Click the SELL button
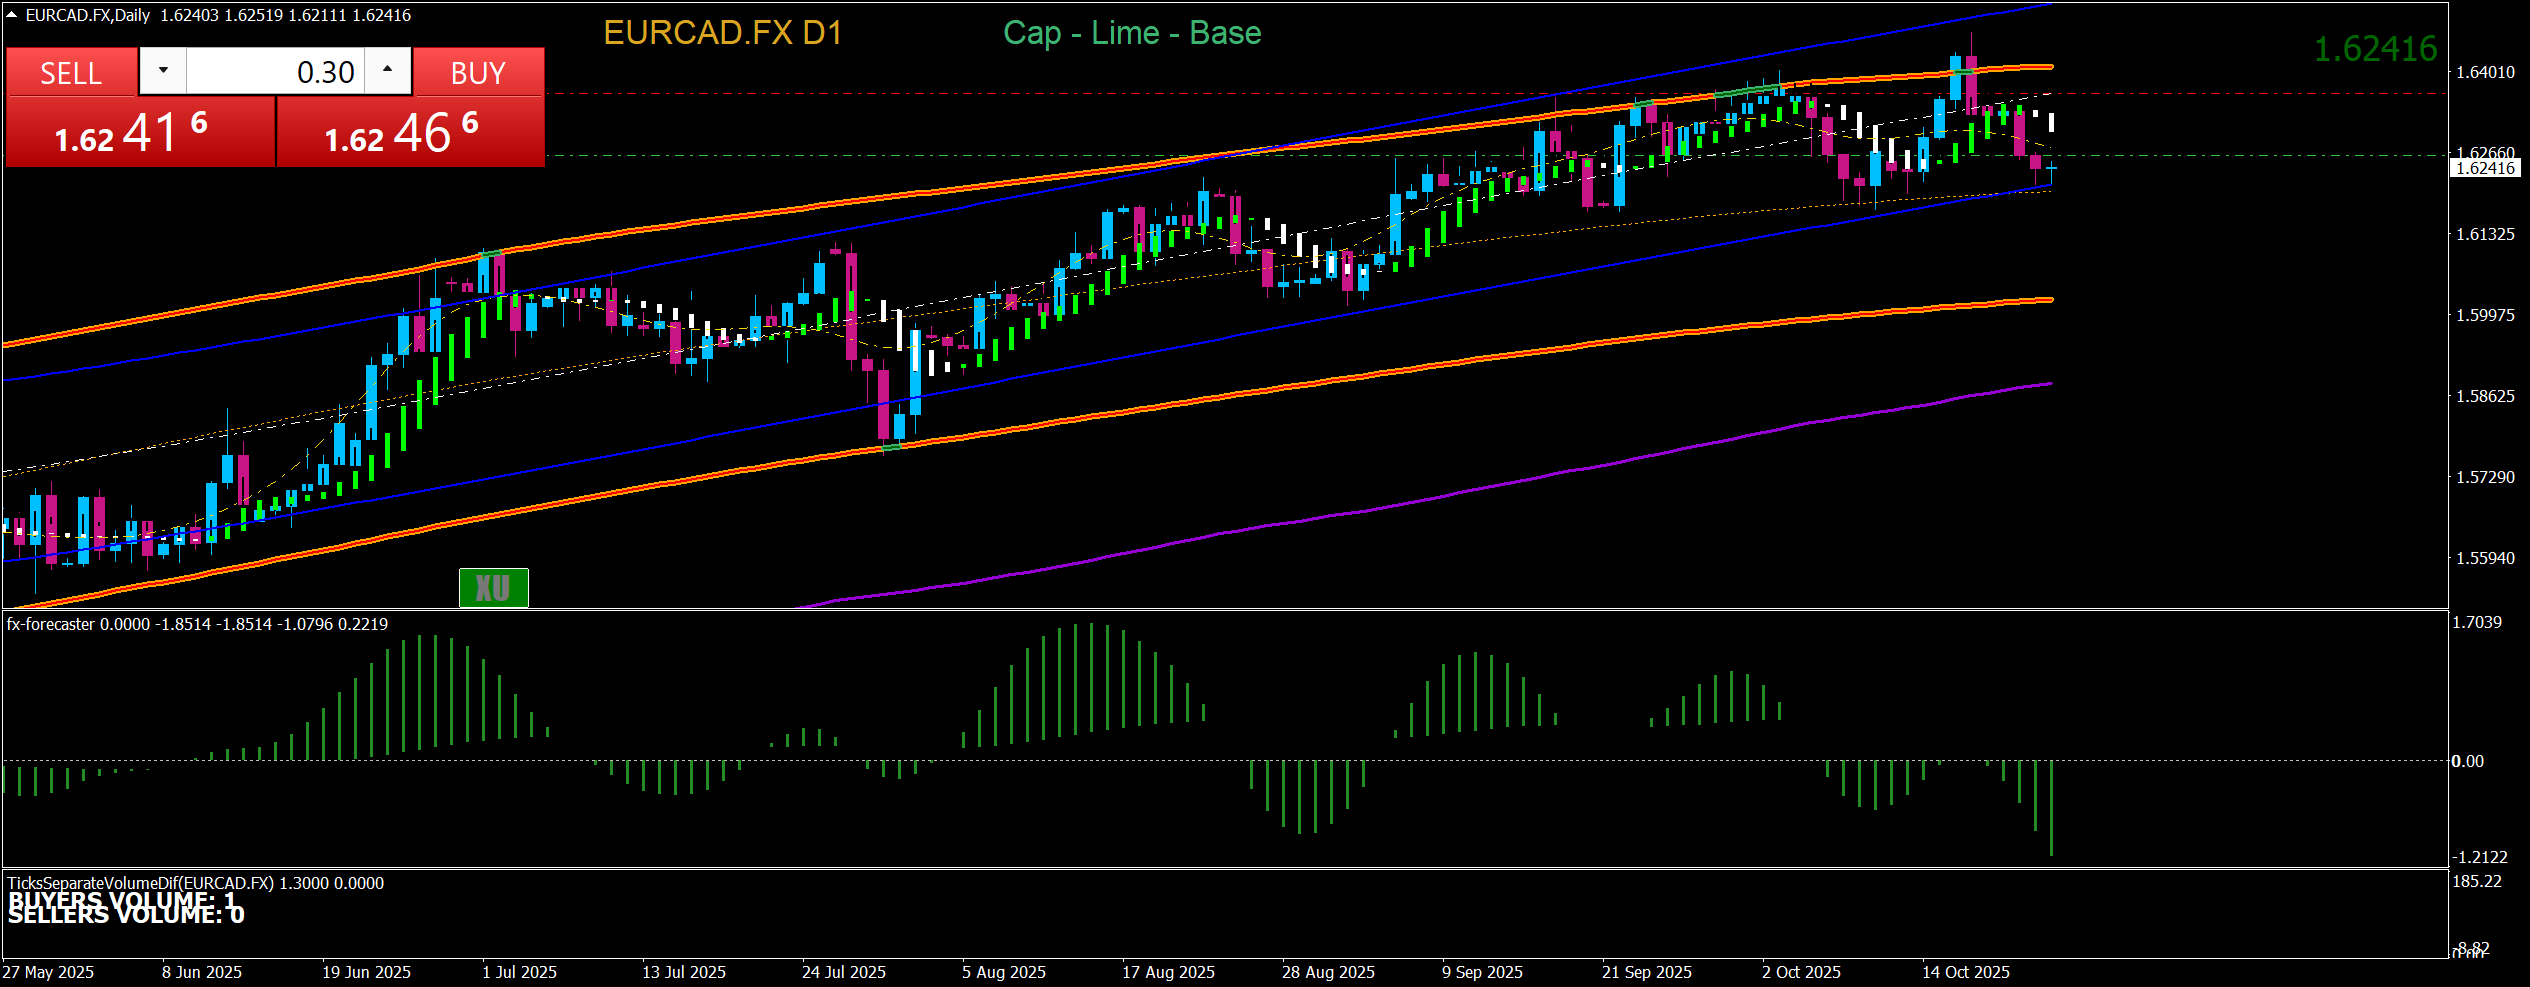 coord(71,73)
